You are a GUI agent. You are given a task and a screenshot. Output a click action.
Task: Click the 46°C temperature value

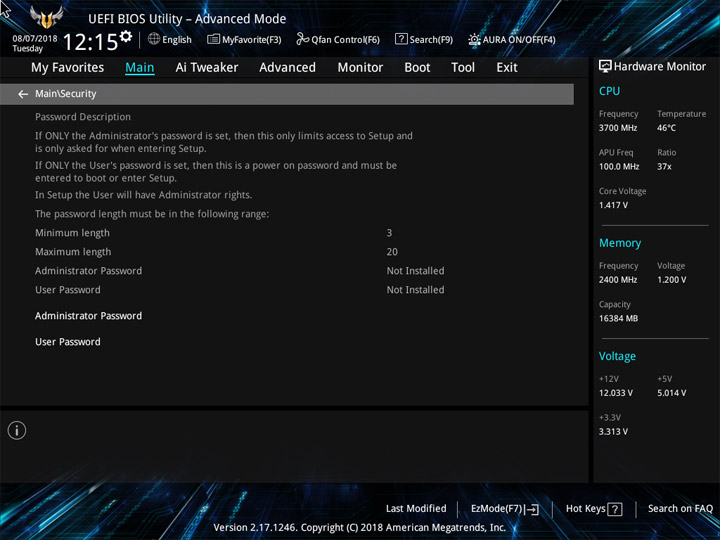666,128
